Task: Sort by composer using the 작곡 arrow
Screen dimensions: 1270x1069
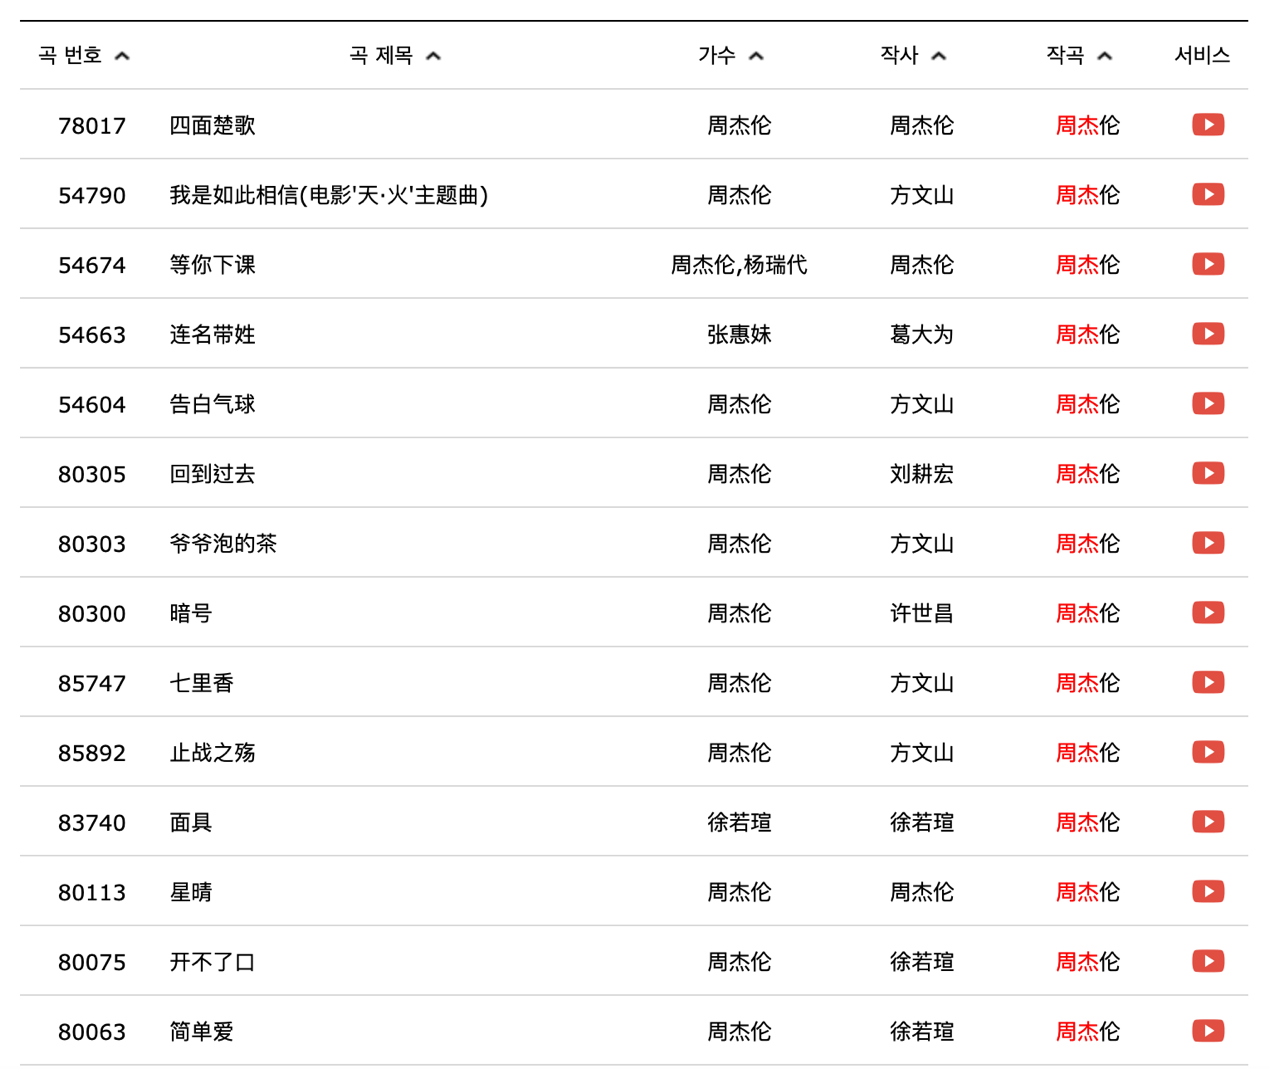Action: click(1104, 56)
